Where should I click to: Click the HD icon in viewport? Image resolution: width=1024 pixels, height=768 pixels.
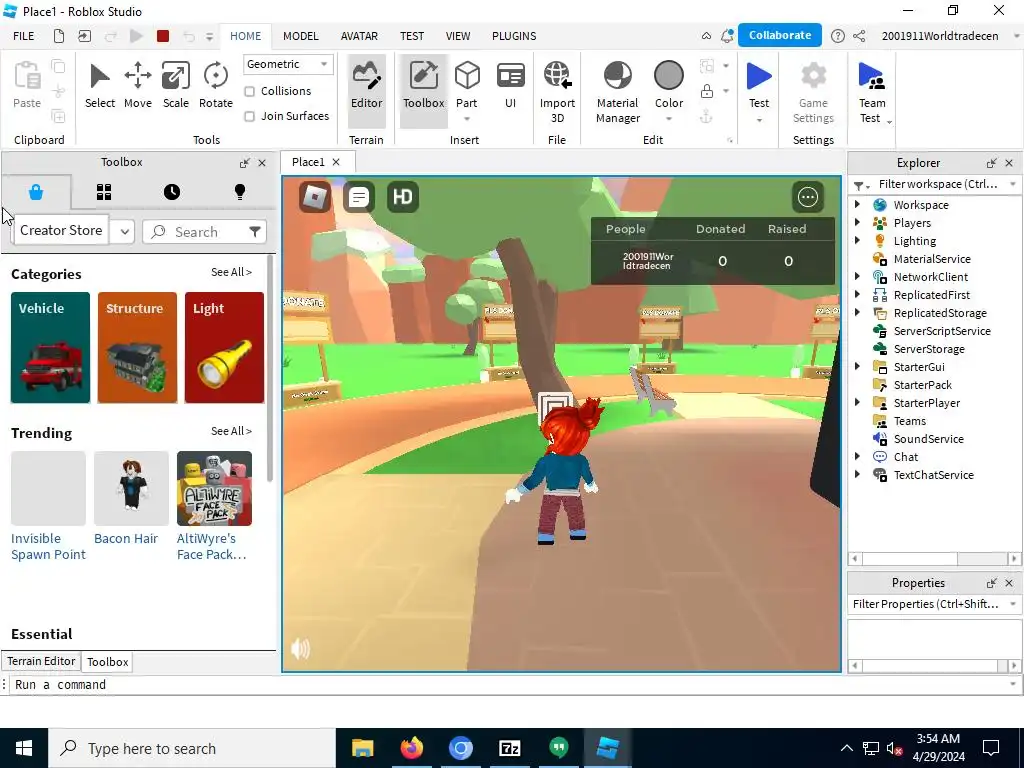pos(402,197)
